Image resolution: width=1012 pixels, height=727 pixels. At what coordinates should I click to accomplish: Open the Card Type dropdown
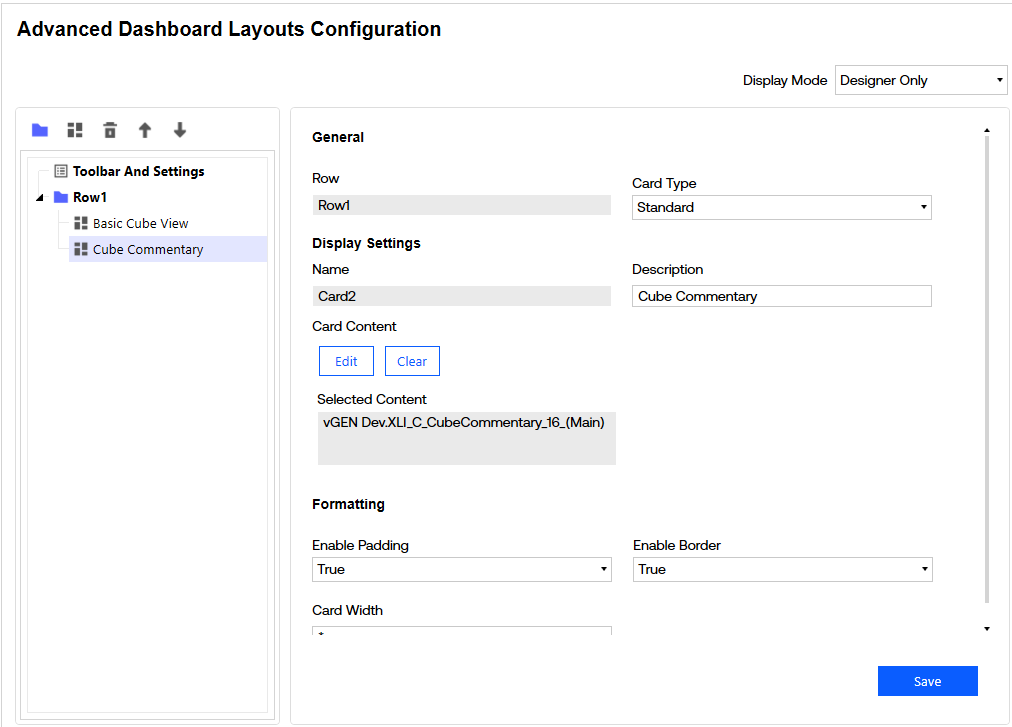782,208
